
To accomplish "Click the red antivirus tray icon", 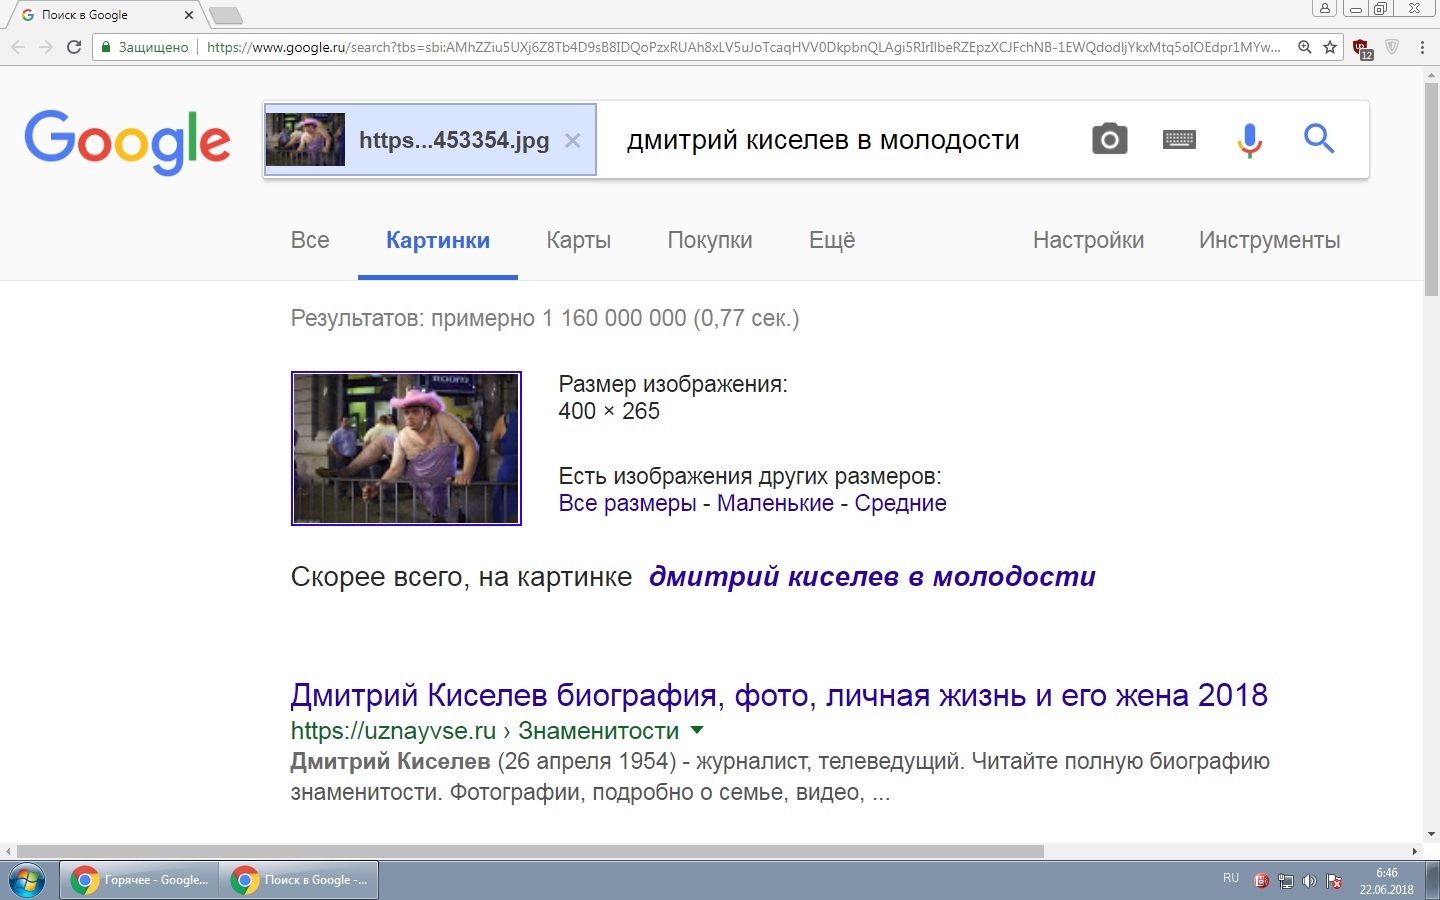I will coord(1262,881).
